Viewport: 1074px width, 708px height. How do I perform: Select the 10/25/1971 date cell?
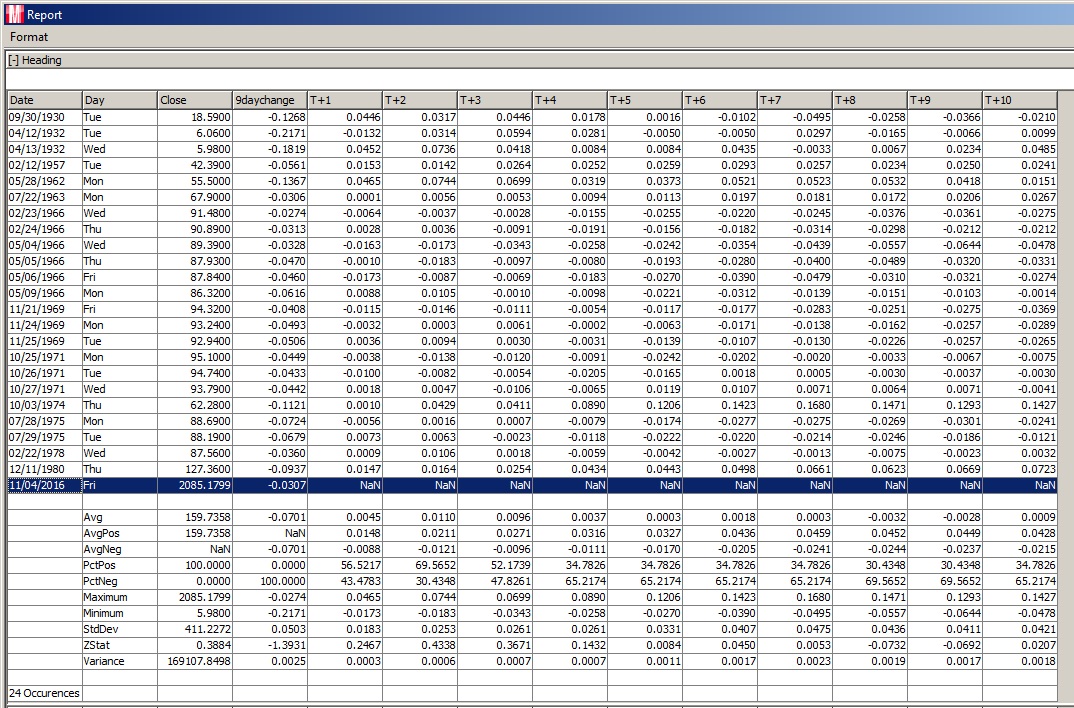45,357
